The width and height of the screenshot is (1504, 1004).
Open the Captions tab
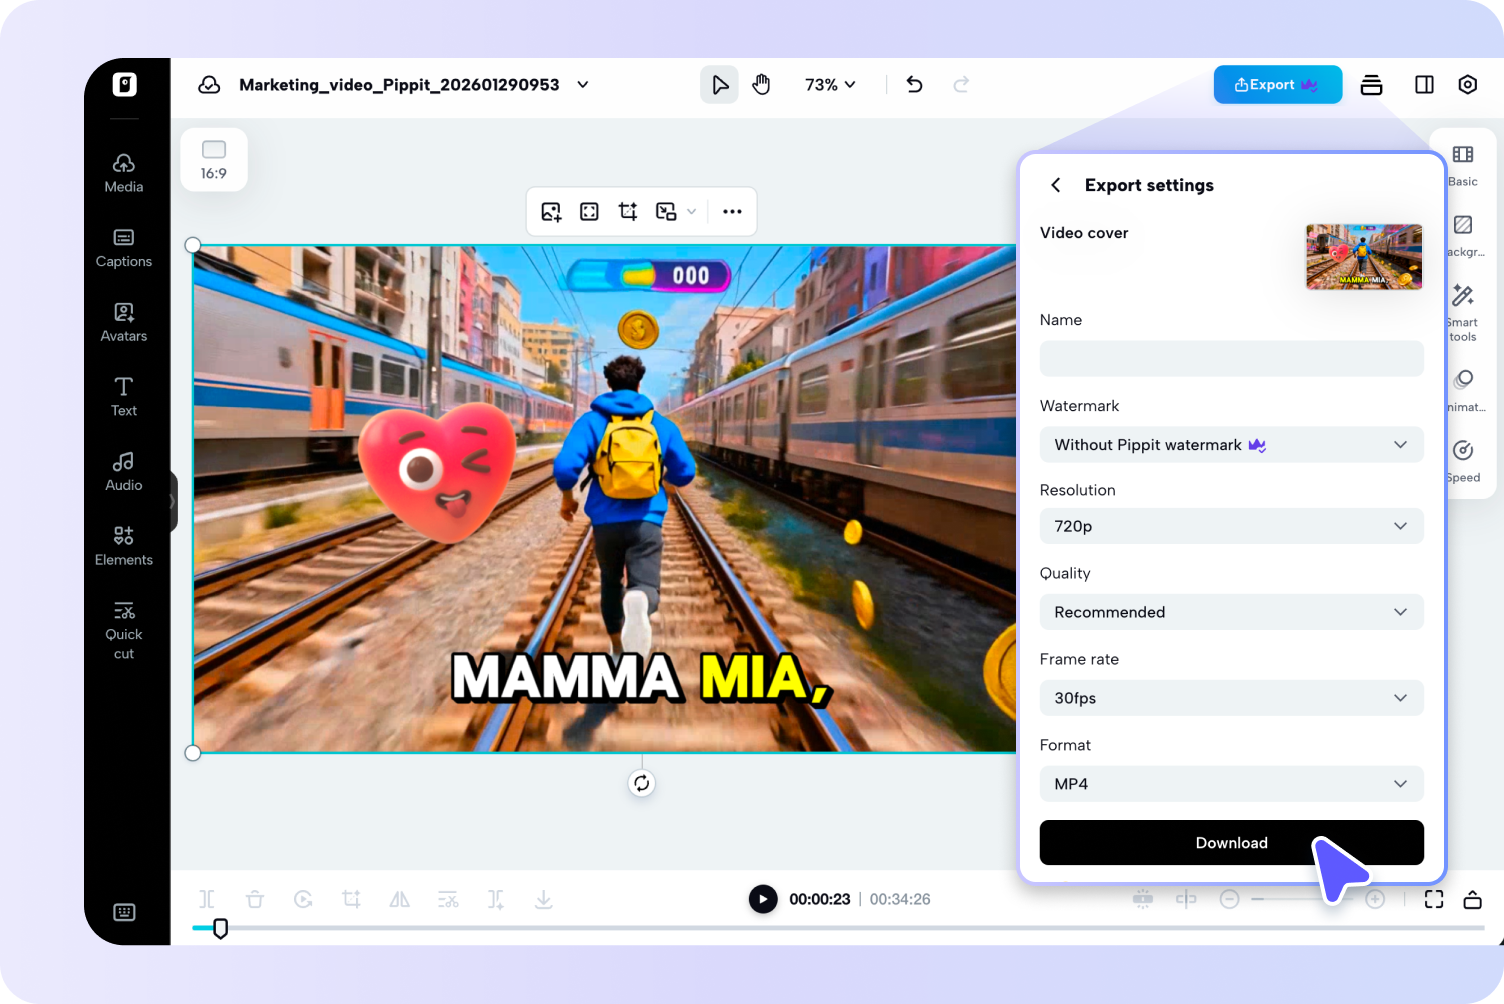point(124,248)
